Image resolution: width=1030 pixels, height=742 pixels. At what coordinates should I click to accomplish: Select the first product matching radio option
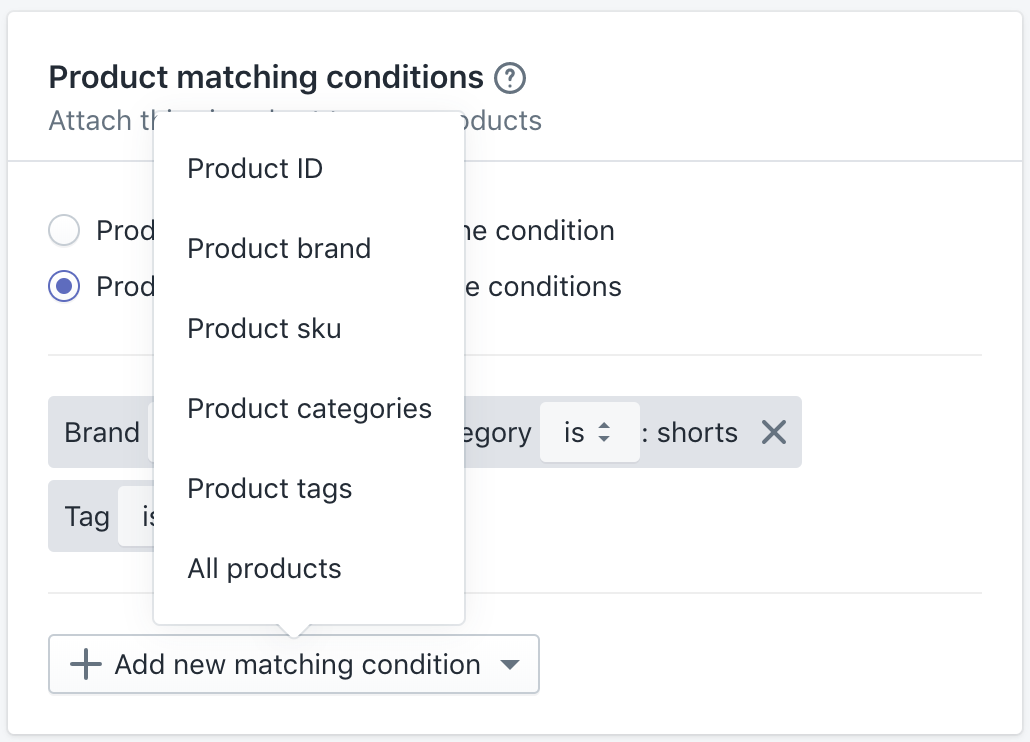64,230
